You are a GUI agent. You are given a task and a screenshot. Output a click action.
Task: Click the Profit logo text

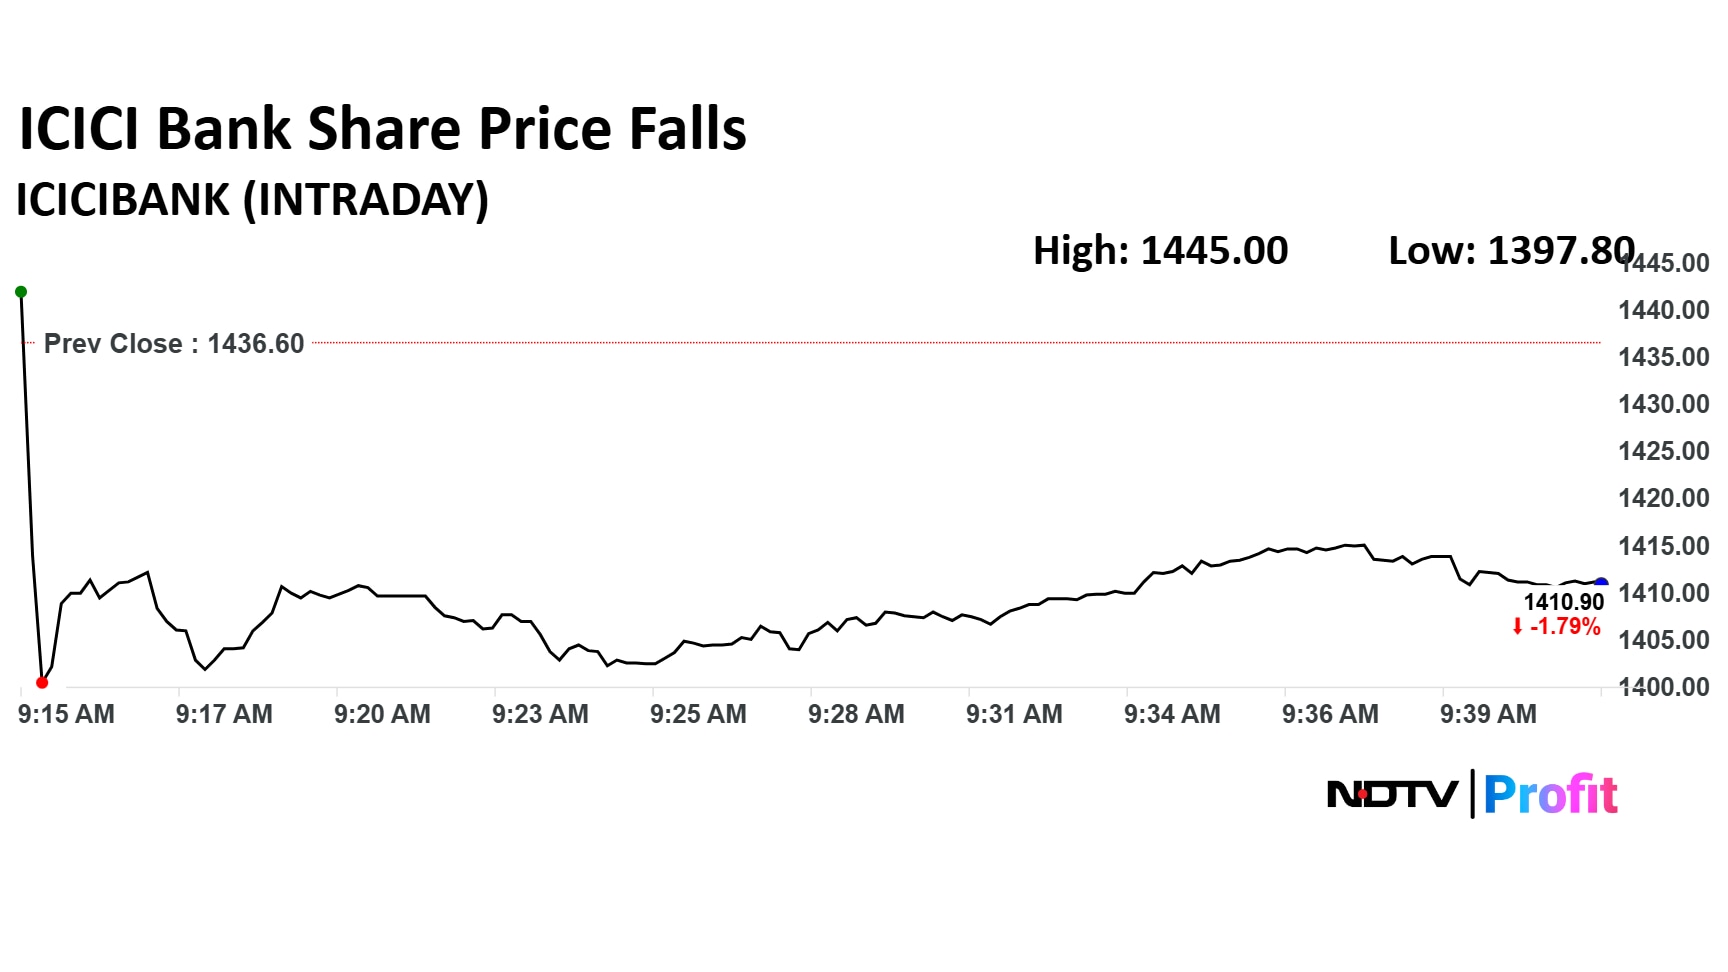[x=1550, y=795]
